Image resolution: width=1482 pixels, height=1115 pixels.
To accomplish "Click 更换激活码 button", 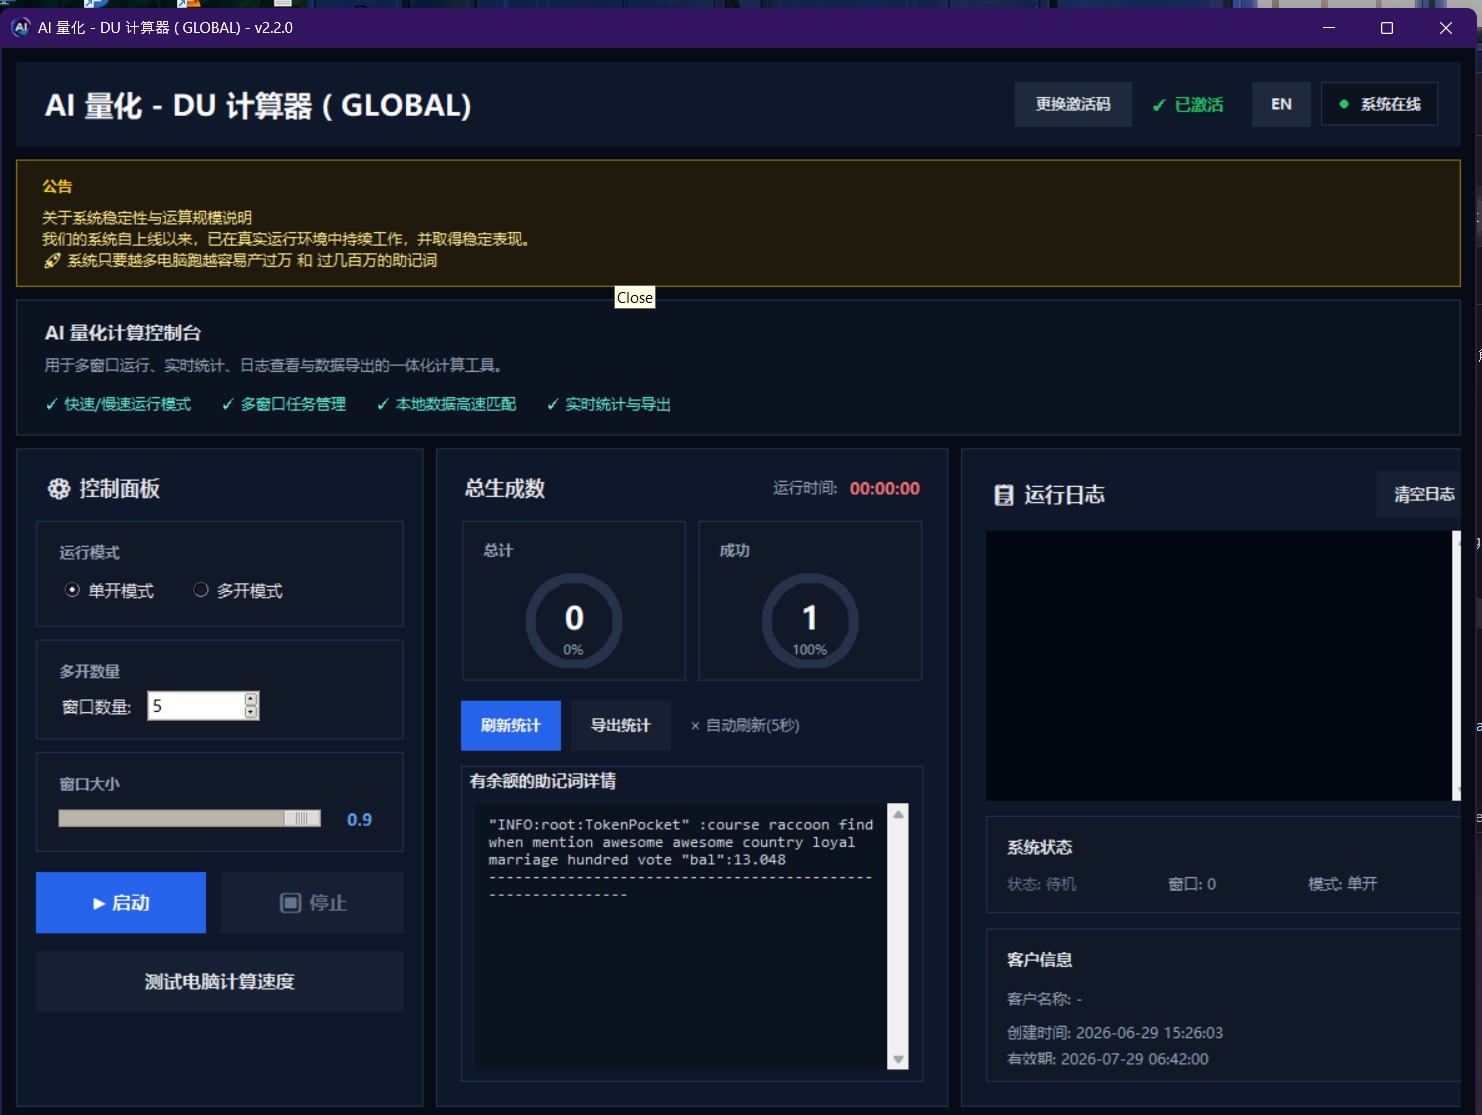I will [x=1073, y=104].
